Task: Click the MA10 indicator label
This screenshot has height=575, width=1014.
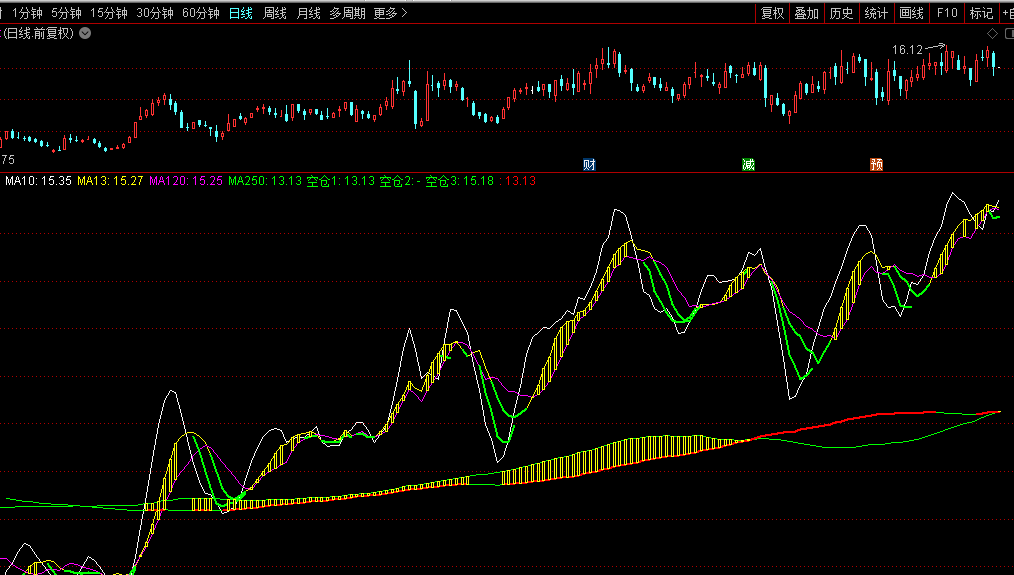Action: click(38, 181)
